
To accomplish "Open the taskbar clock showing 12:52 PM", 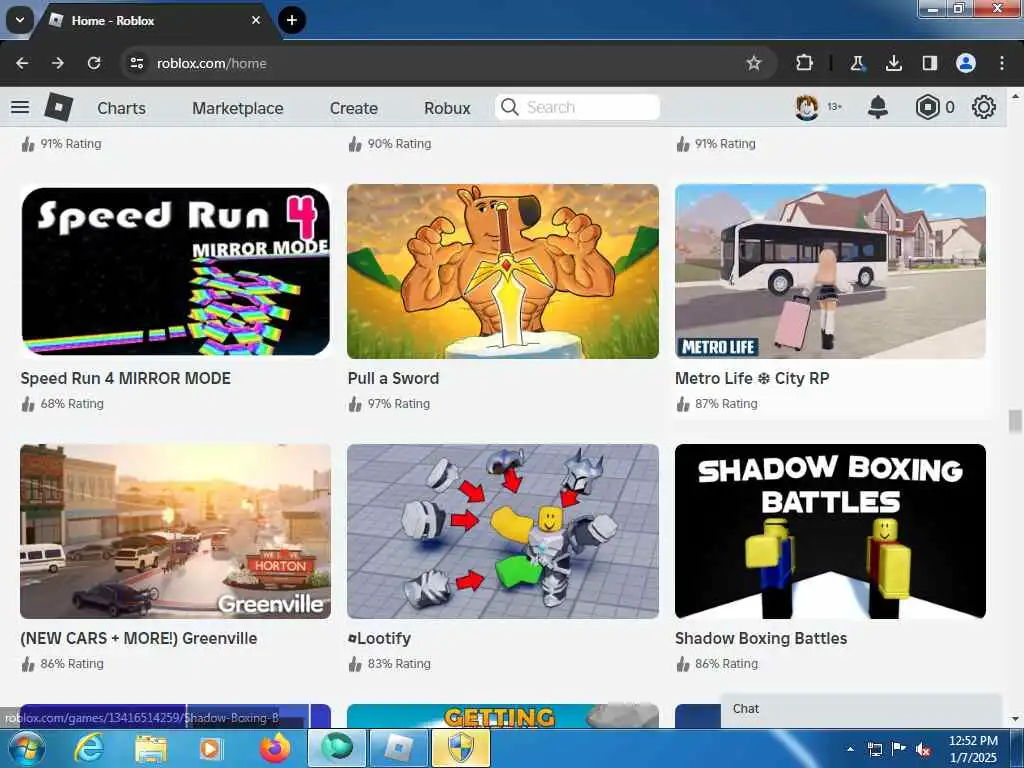I will tap(973, 749).
